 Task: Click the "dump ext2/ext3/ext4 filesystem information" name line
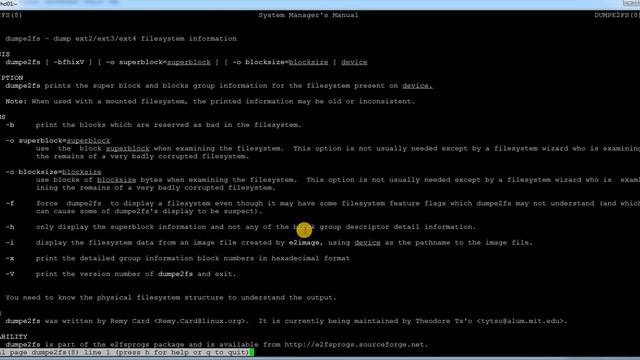[x=145, y=39]
